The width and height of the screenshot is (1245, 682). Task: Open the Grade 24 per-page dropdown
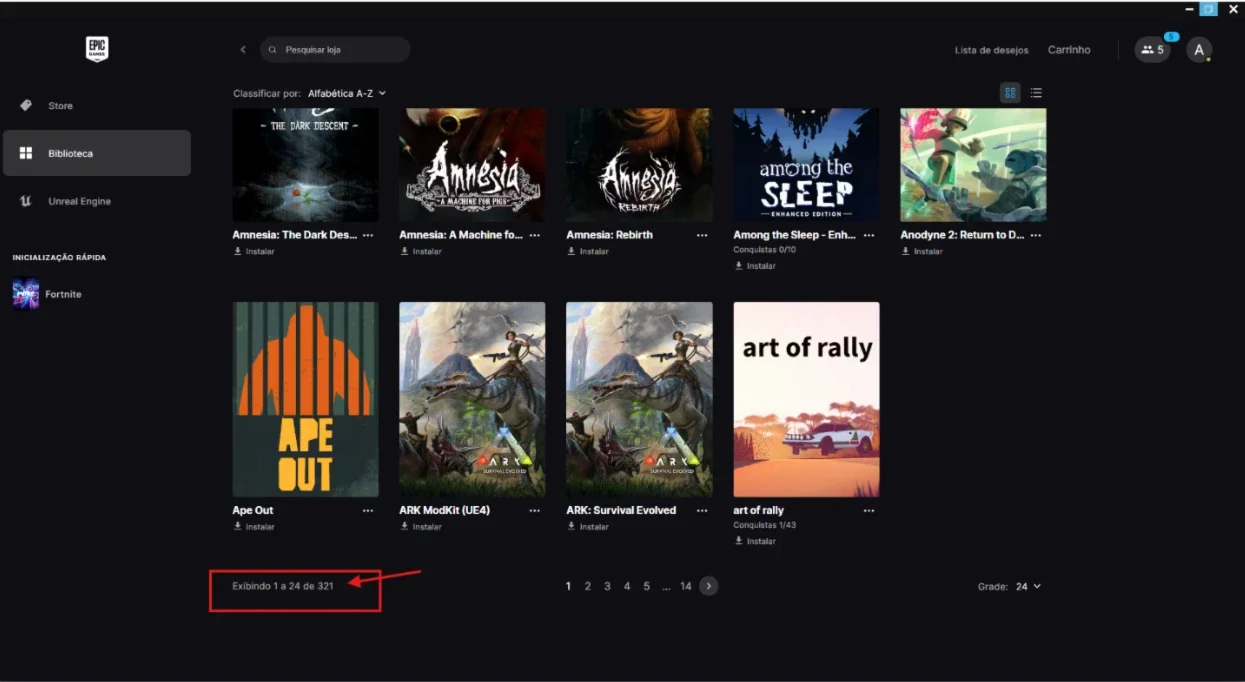[x=1028, y=586]
